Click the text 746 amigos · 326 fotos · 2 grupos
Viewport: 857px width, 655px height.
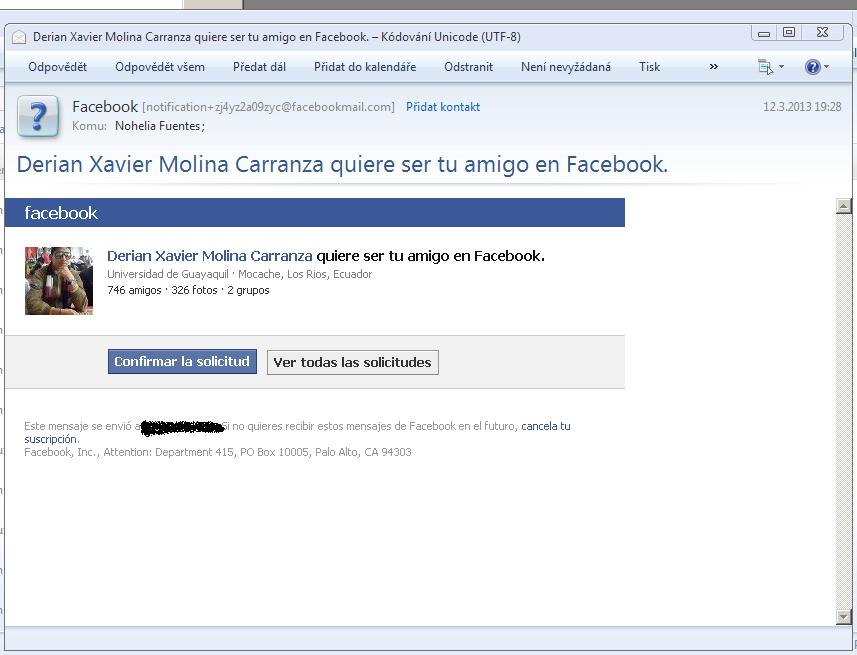[x=188, y=290]
